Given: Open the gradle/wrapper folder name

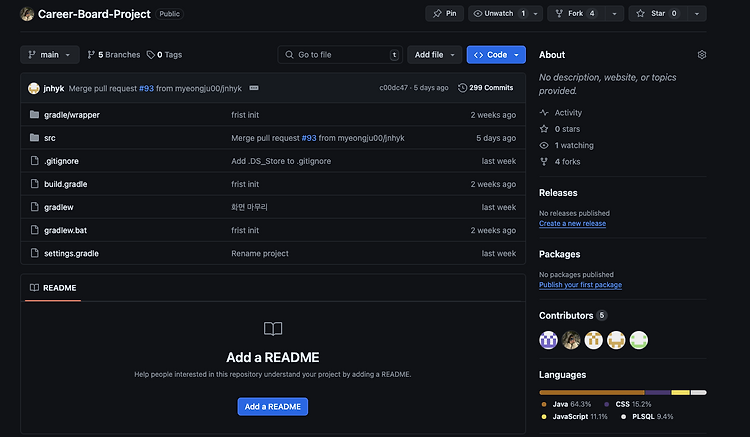Looking at the screenshot, I should click(x=72, y=115).
